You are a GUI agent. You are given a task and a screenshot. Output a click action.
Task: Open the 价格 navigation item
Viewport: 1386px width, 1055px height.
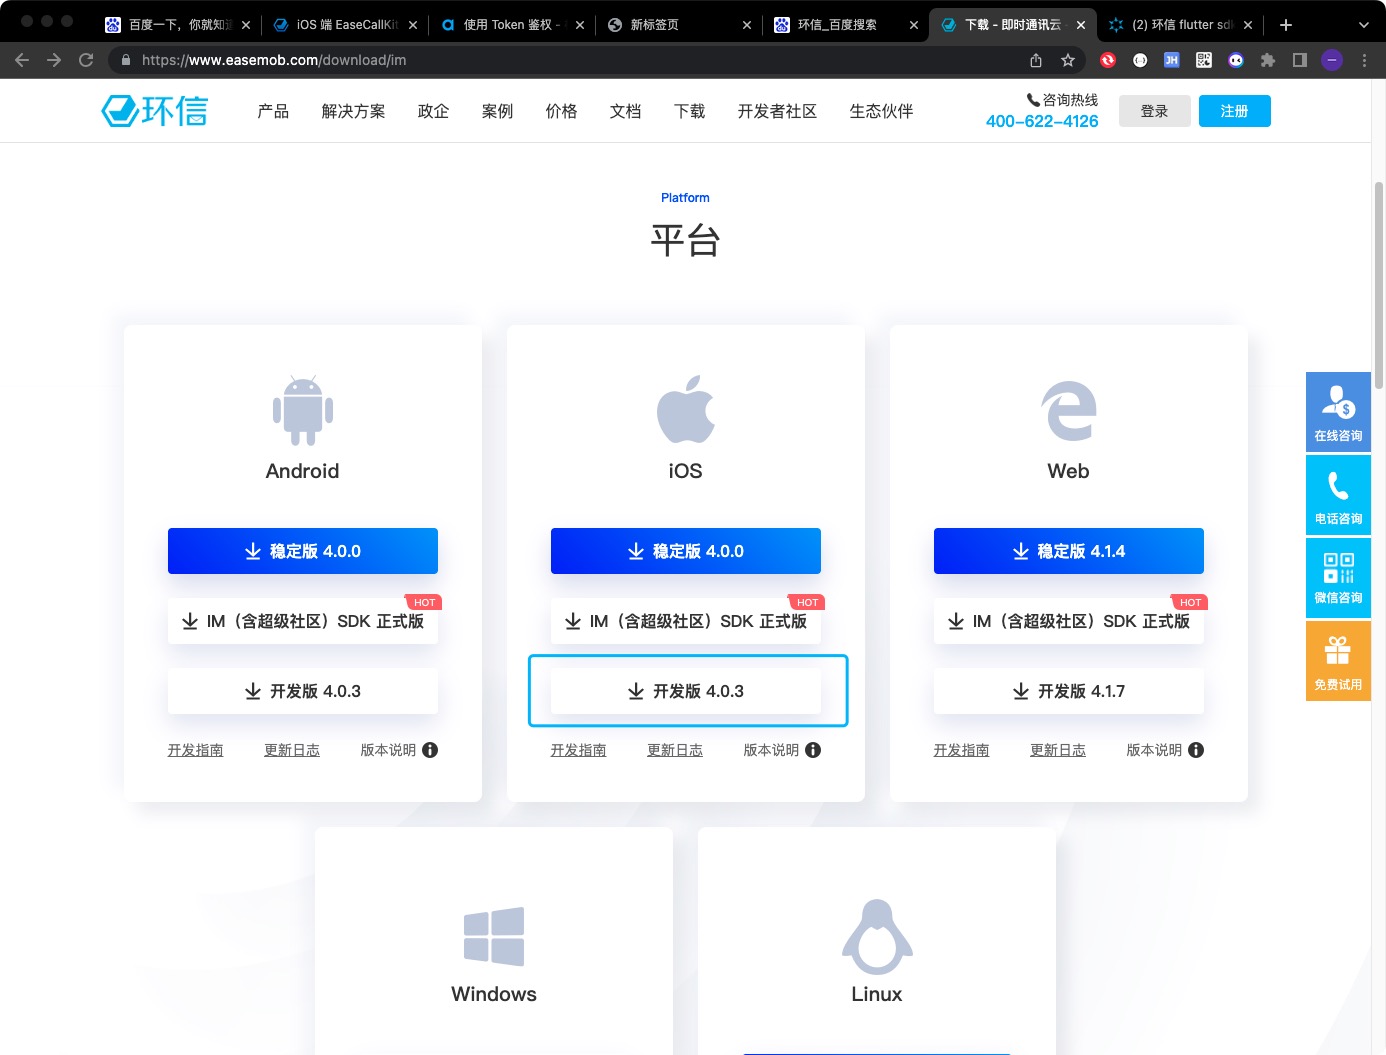tap(561, 111)
